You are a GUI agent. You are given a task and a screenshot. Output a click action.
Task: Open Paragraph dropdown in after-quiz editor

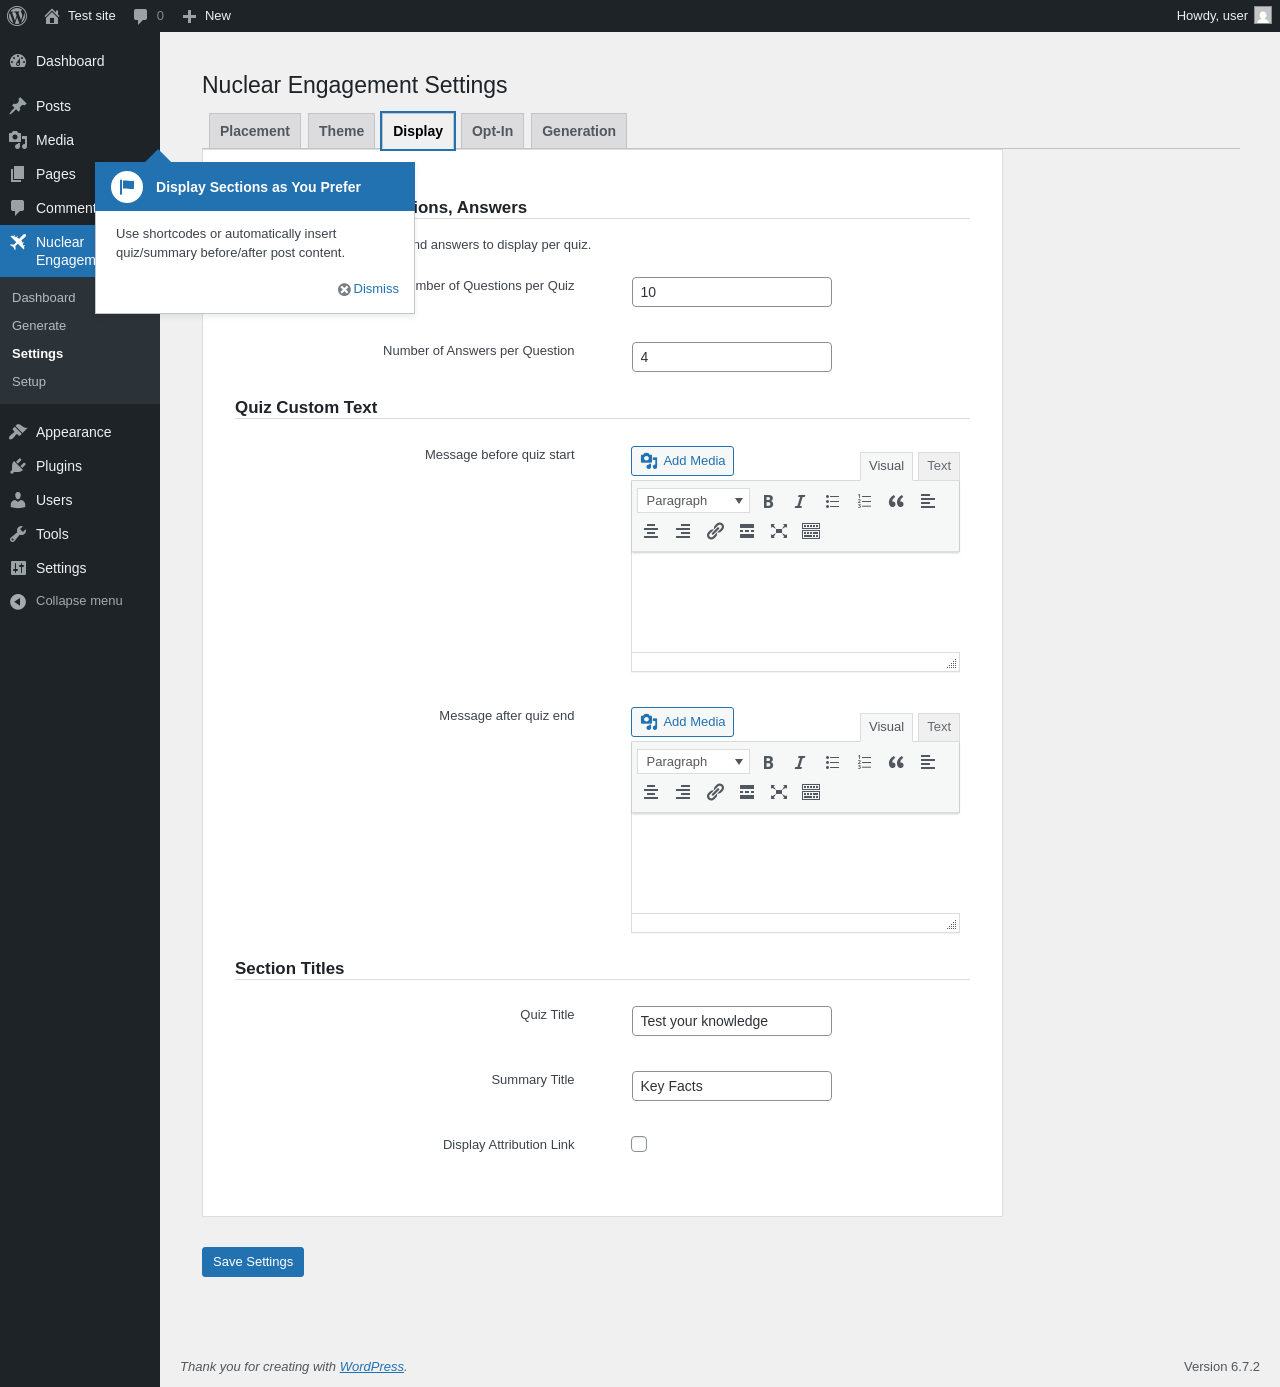[x=693, y=762]
